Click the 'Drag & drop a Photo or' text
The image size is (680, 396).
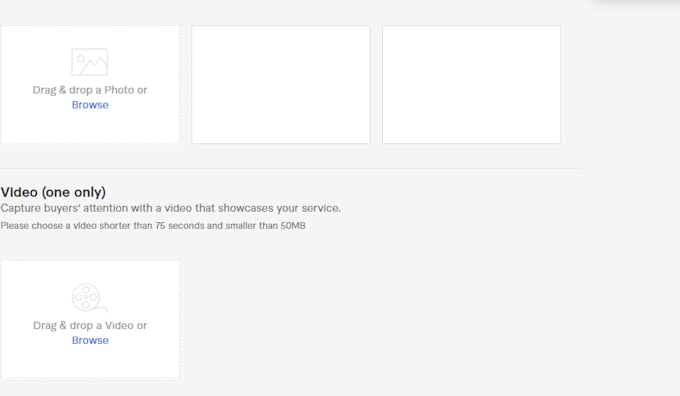pyautogui.click(x=90, y=90)
